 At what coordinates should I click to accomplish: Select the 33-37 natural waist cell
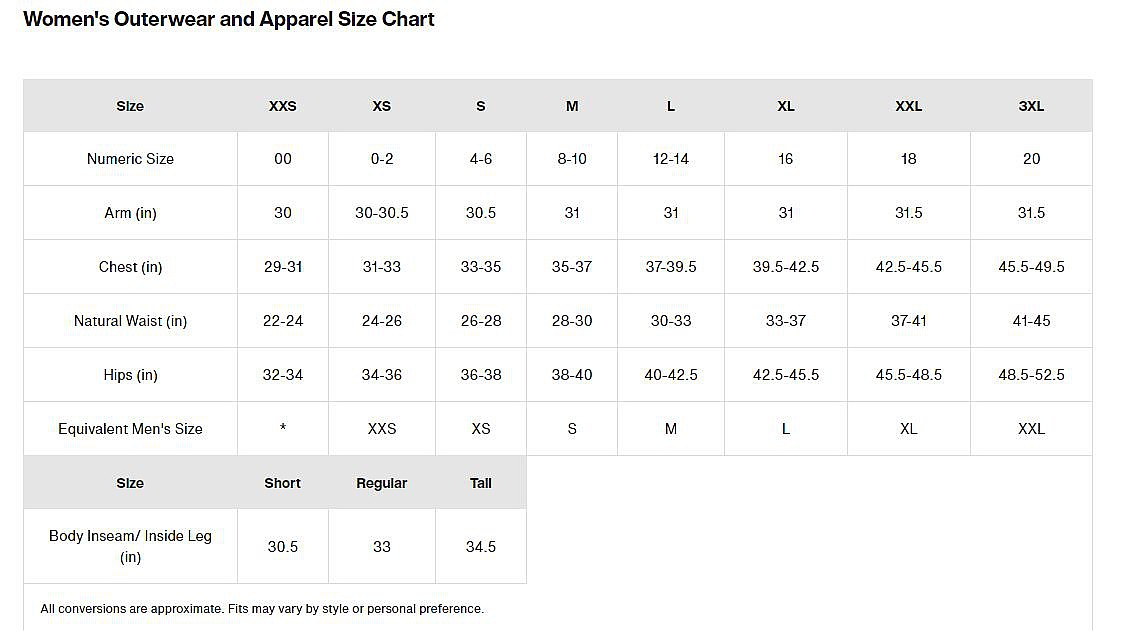tap(786, 321)
